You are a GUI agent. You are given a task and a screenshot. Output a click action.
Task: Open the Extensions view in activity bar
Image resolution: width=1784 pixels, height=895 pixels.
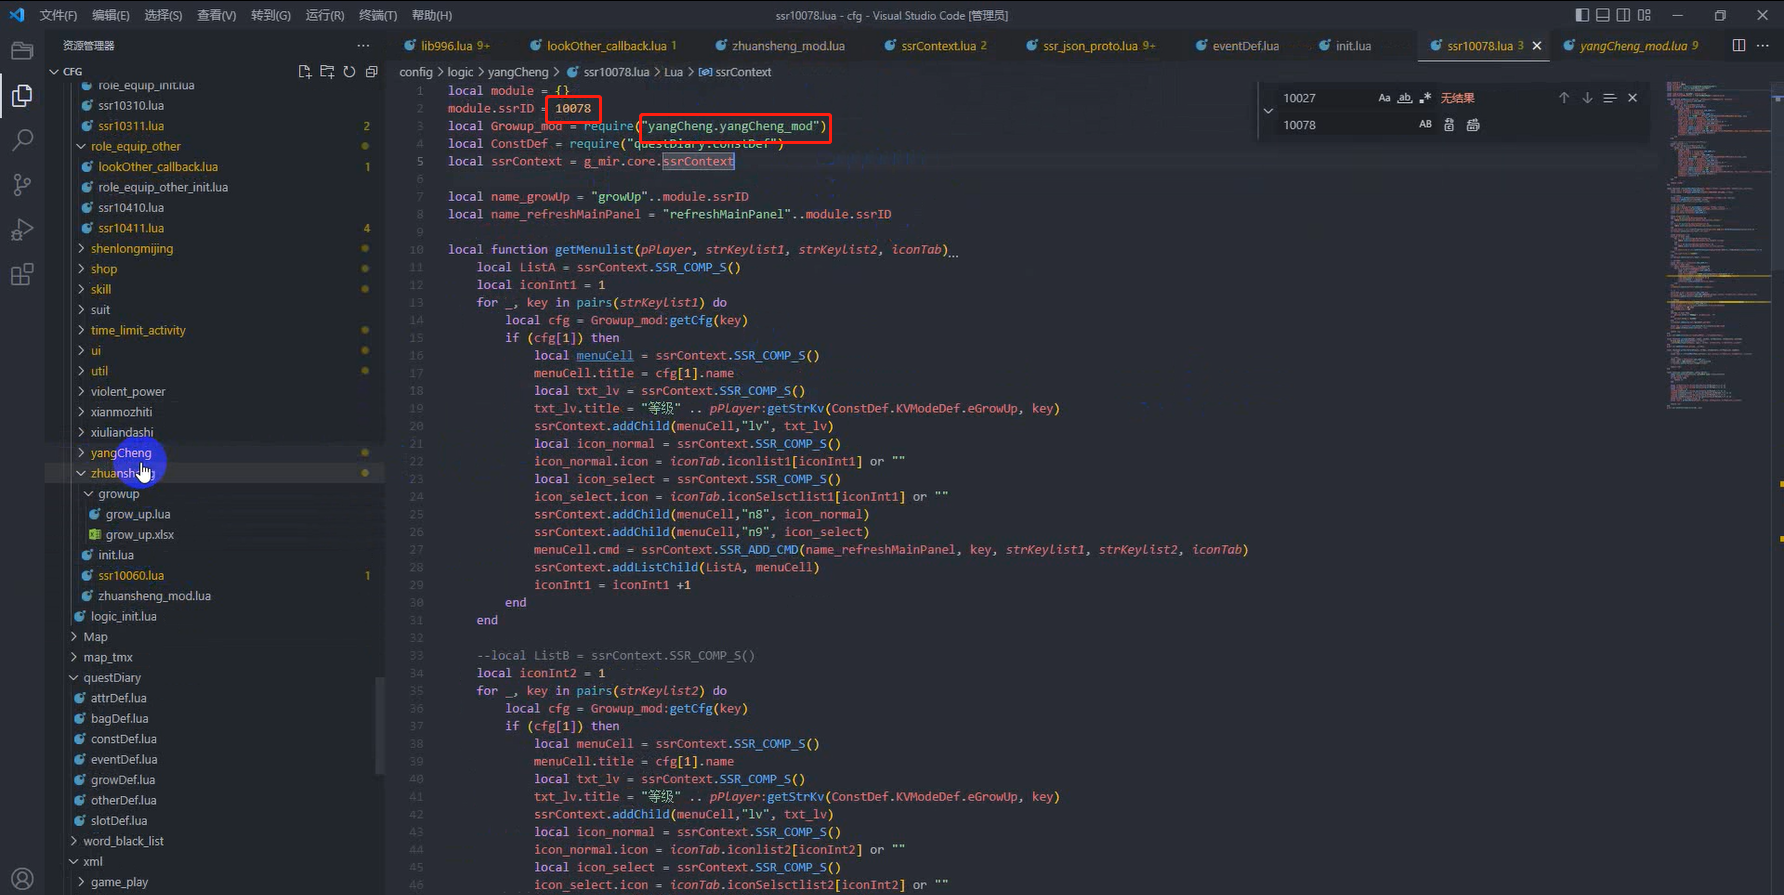[x=22, y=275]
